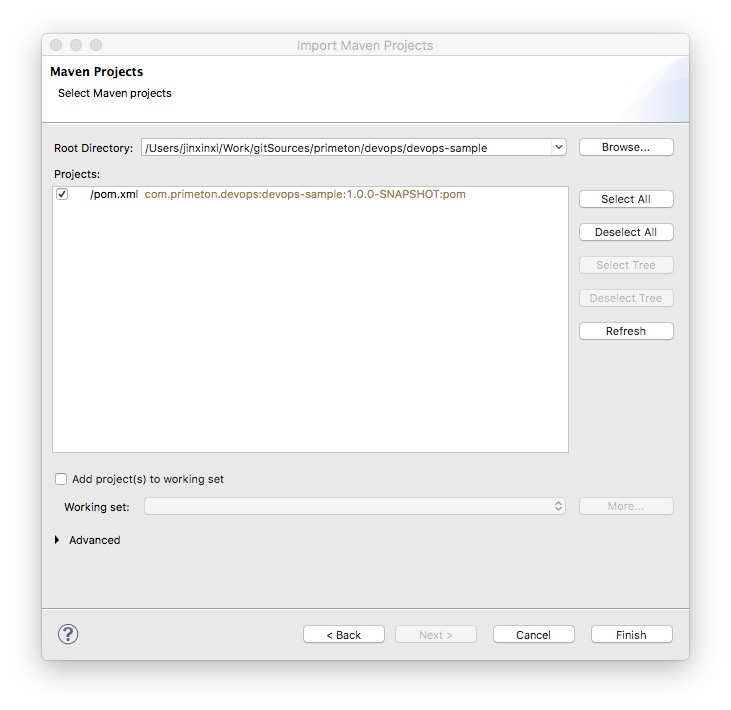Refresh the projects list

click(x=626, y=331)
